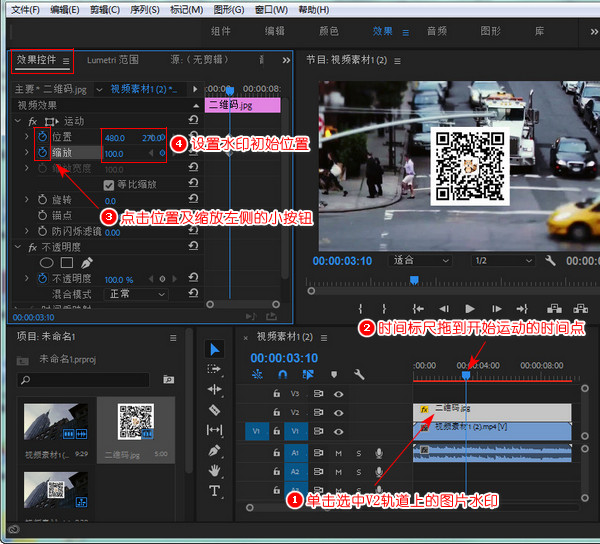This screenshot has width=600, height=544.
Task: Show more workspaces overflow arrows
Action: 594,31
